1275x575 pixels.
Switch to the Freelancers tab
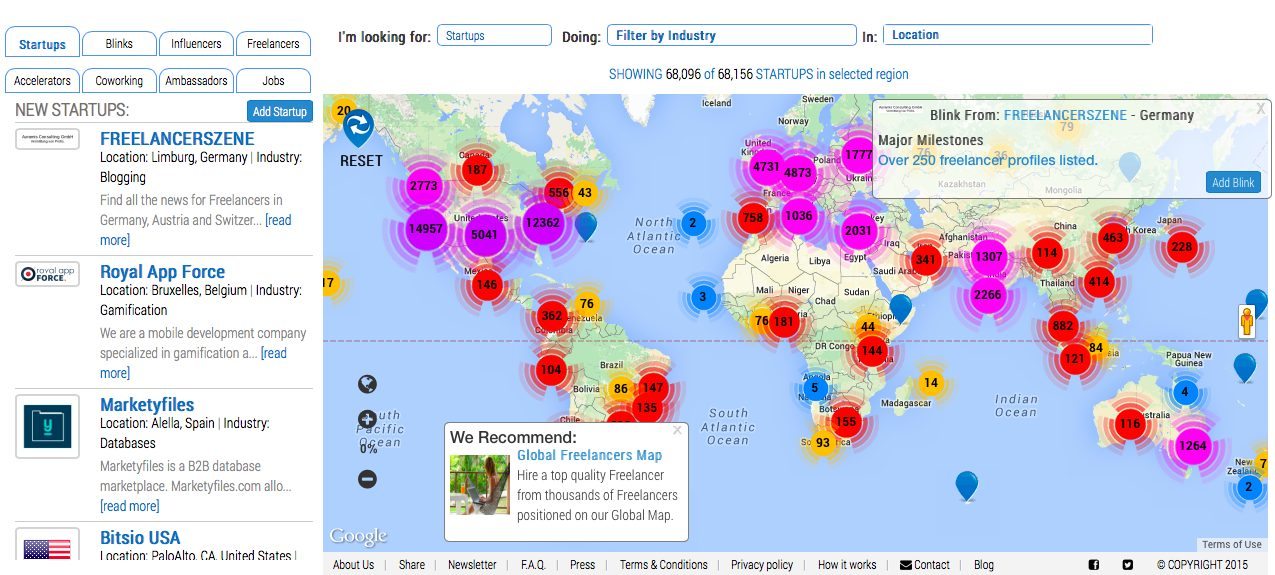273,44
